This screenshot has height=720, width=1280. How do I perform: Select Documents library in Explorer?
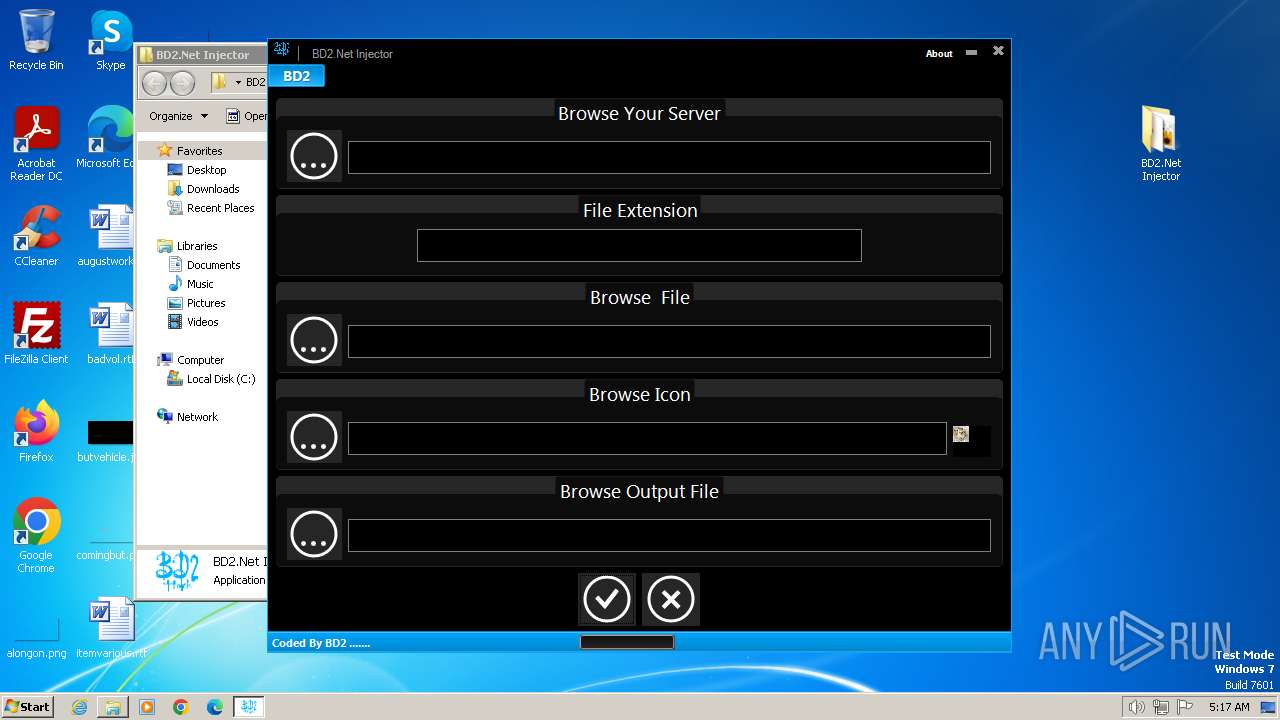click(213, 265)
